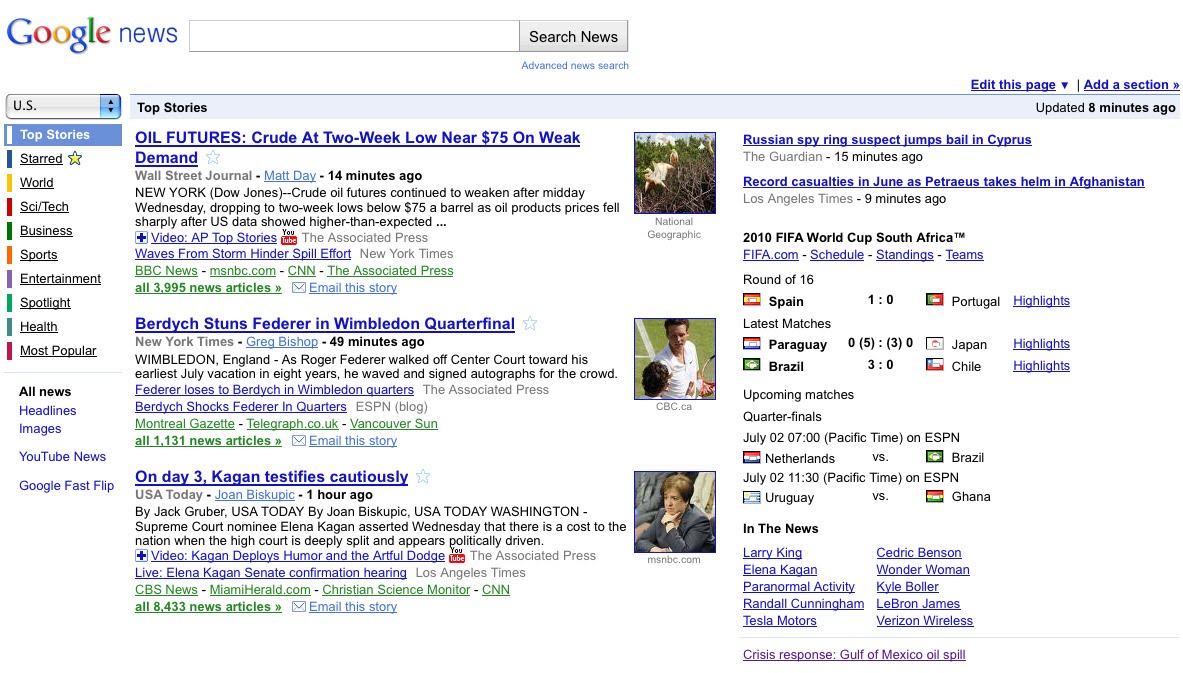This screenshot has height=673, width=1183.
Task: Click envelope icon under Kagan story
Action: point(299,607)
